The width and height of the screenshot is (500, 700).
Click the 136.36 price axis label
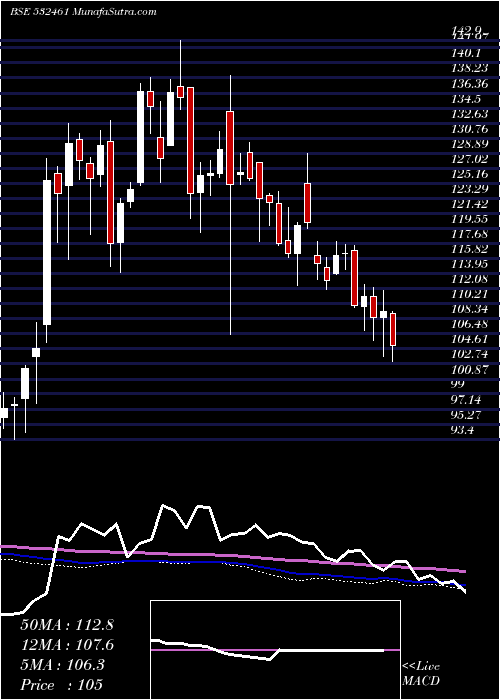pyautogui.click(x=468, y=83)
